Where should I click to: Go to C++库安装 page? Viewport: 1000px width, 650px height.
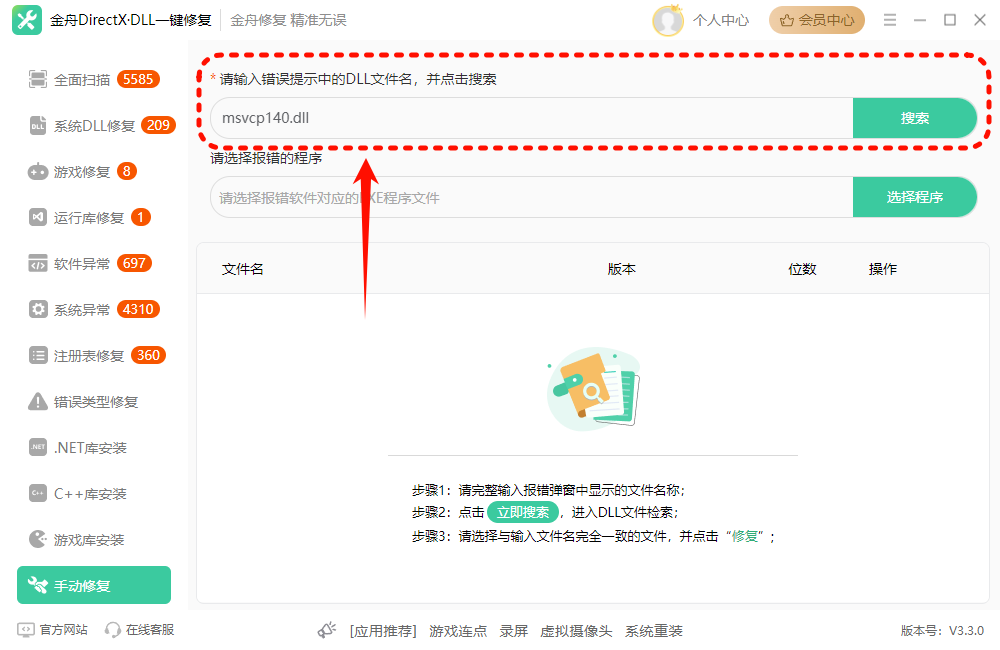(94, 493)
